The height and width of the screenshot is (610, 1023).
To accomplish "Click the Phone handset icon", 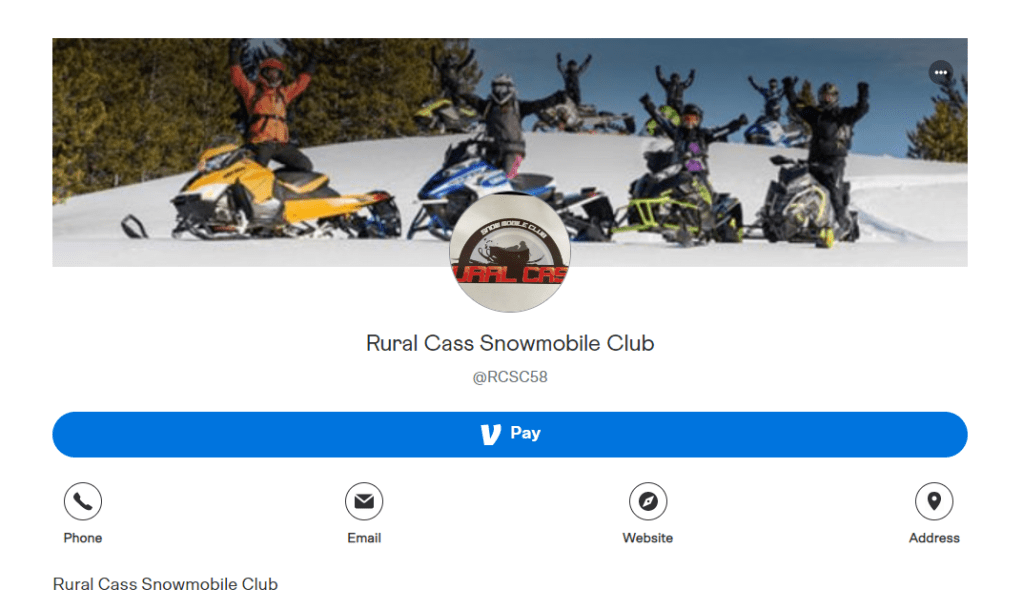I will point(83,501).
